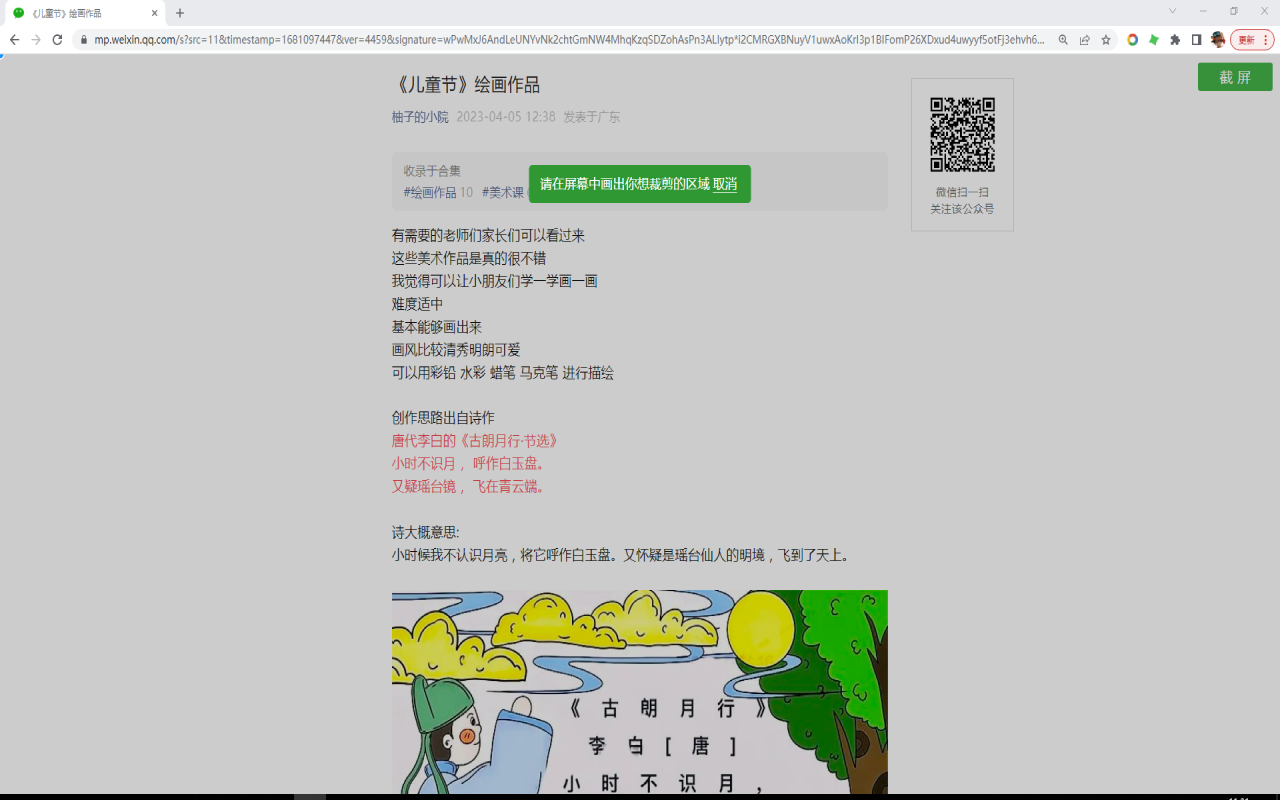Open the colorful wheel extension icon
The width and height of the screenshot is (1280, 800).
click(x=1132, y=40)
